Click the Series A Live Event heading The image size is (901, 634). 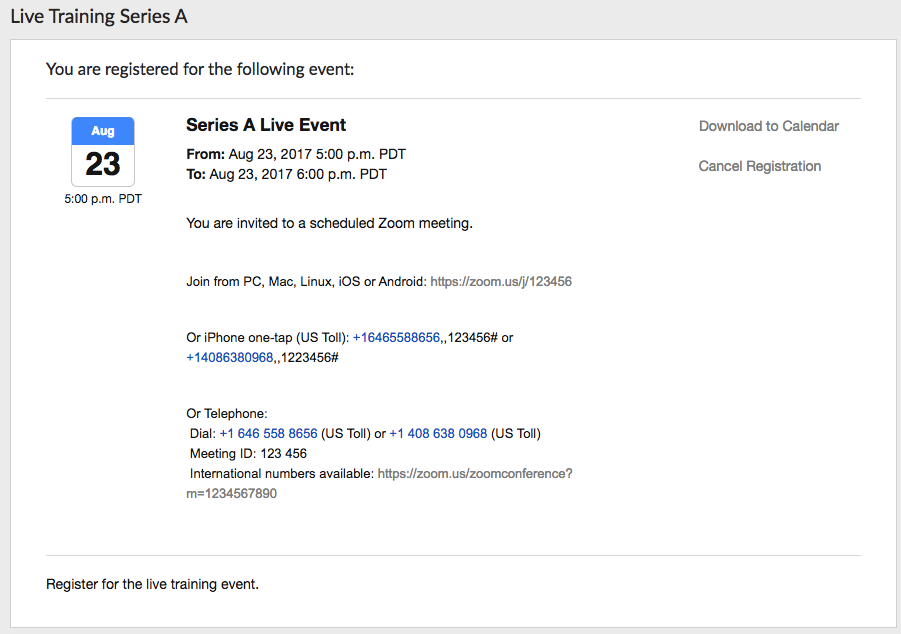266,125
